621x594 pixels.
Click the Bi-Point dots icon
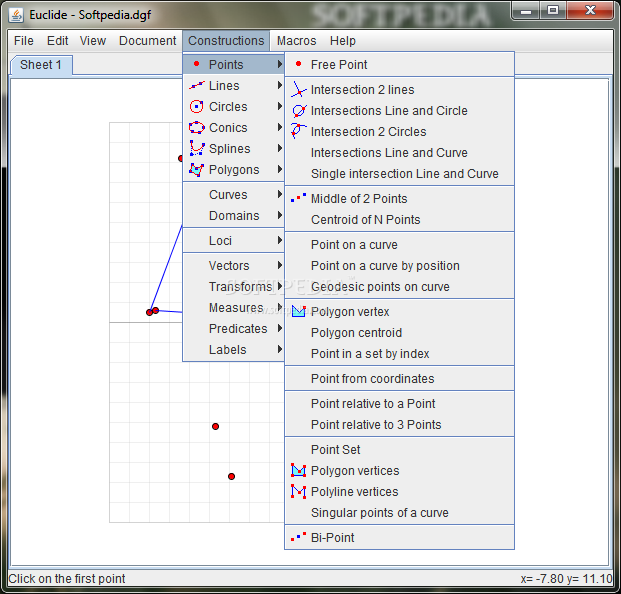pos(299,537)
